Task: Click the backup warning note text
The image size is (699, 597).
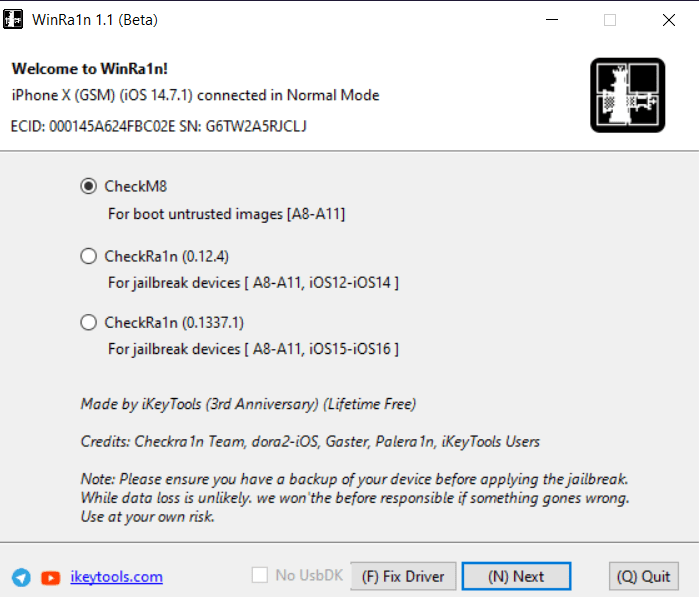Action: click(x=355, y=497)
